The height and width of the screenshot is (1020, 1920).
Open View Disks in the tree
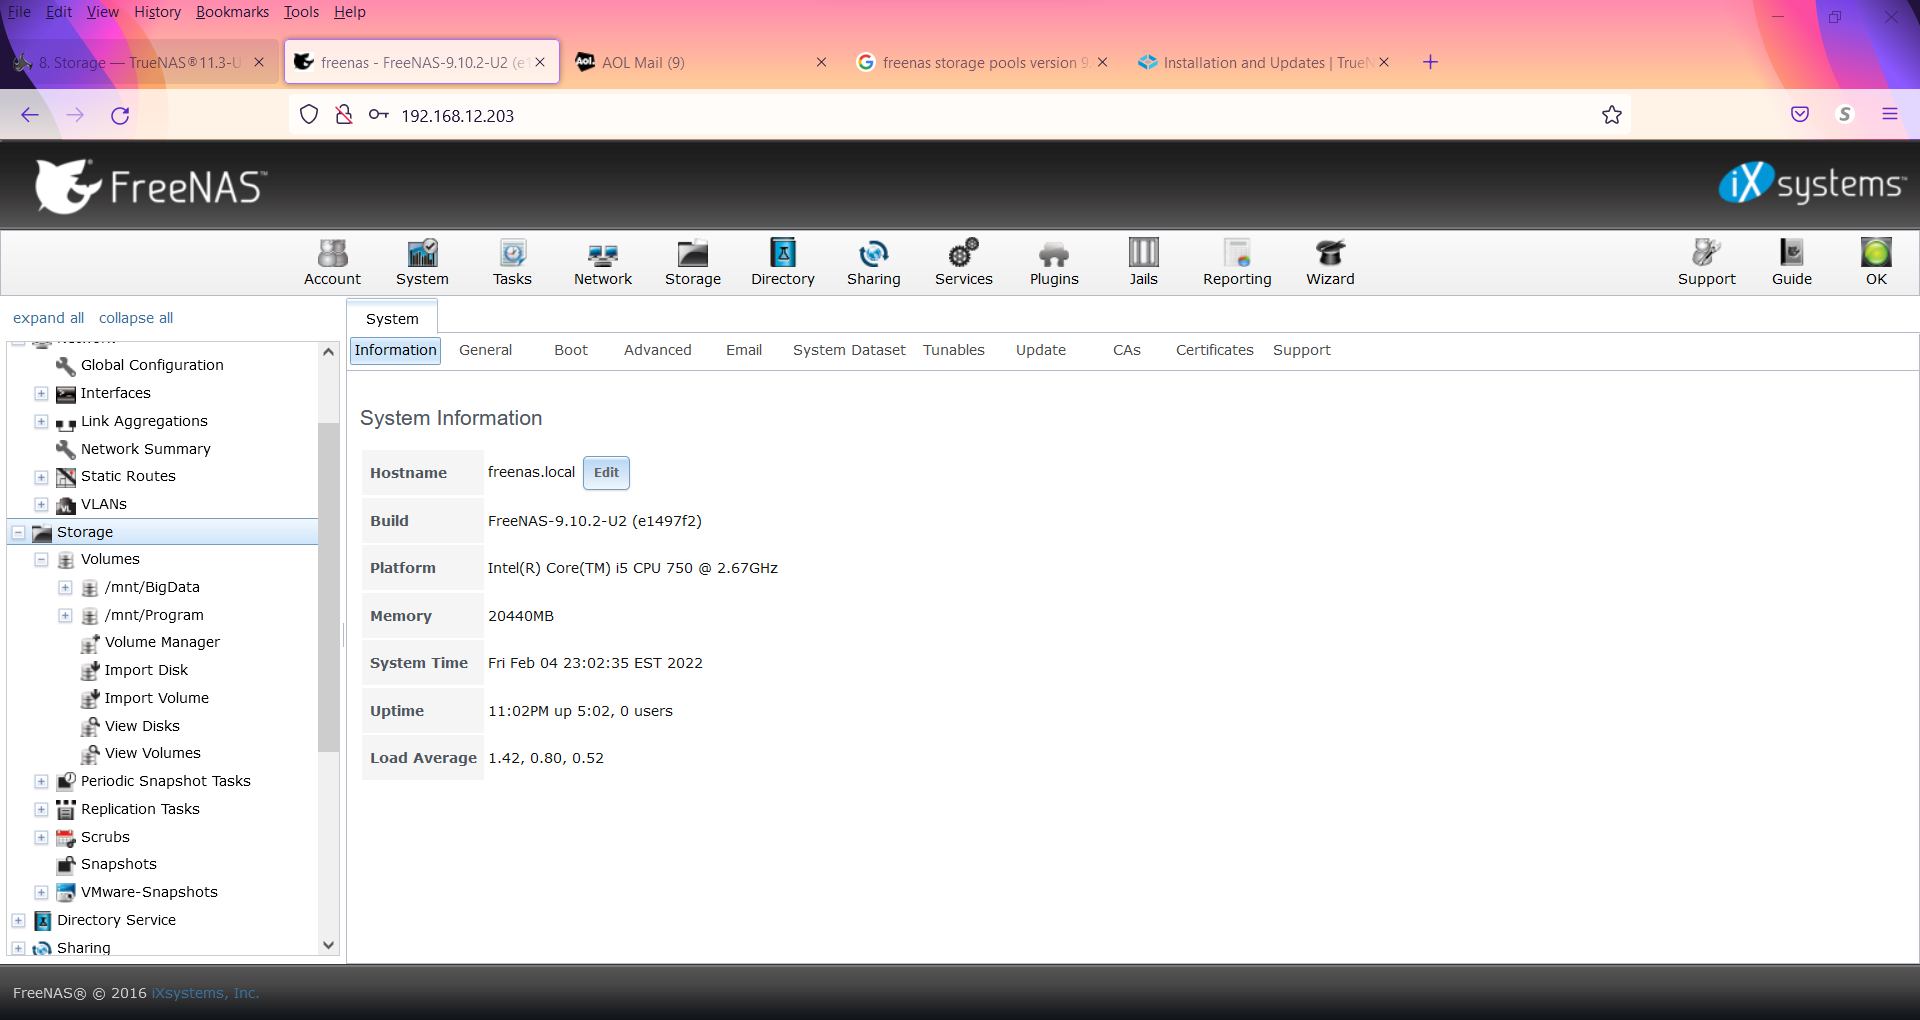tap(142, 726)
